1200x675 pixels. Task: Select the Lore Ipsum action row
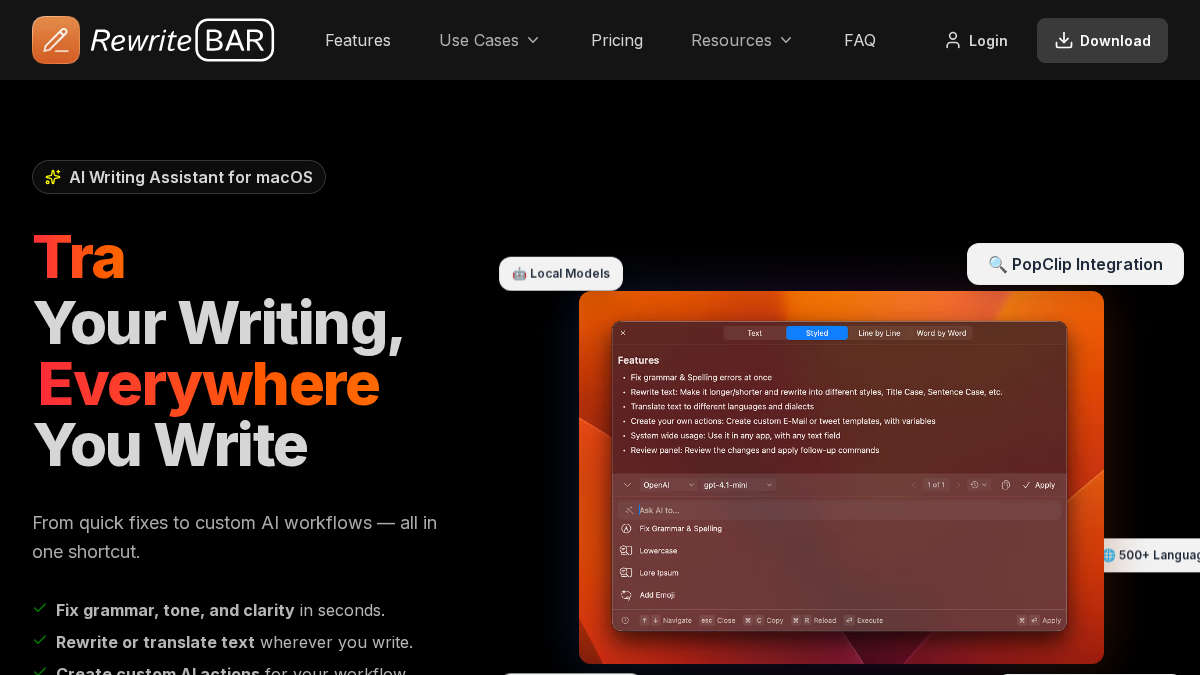(x=839, y=572)
